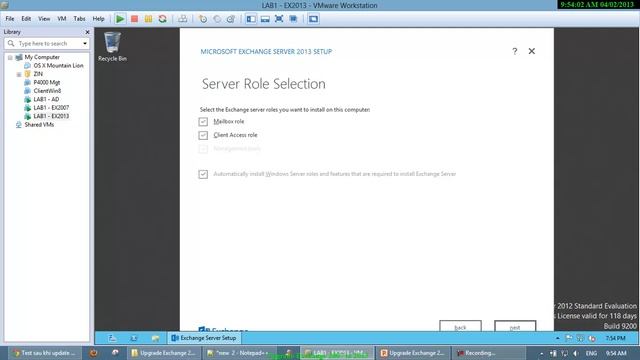Image resolution: width=640 pixels, height=360 pixels.
Task: Open PowerShell on guest taskbar
Action: (x=133, y=338)
